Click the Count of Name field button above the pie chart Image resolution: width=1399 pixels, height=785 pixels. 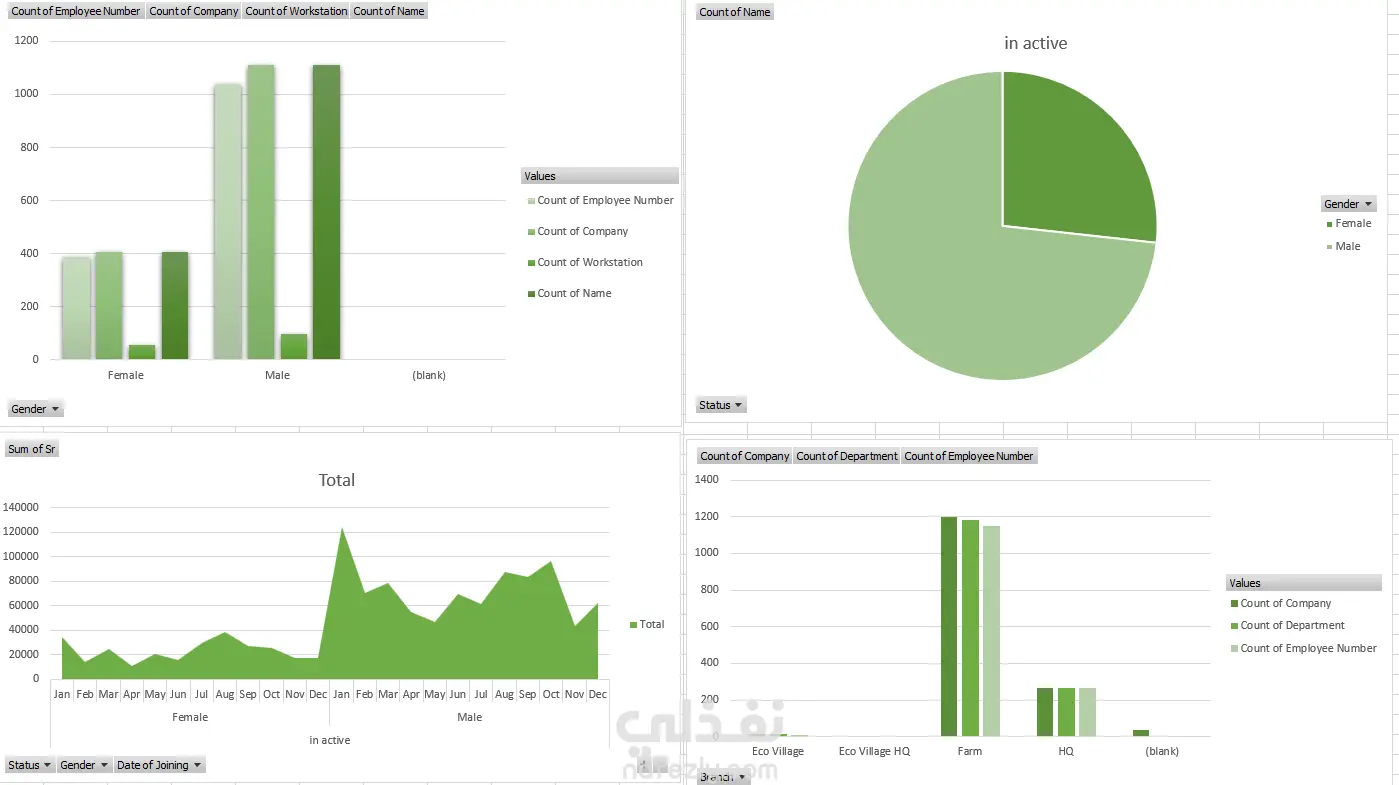pos(735,12)
